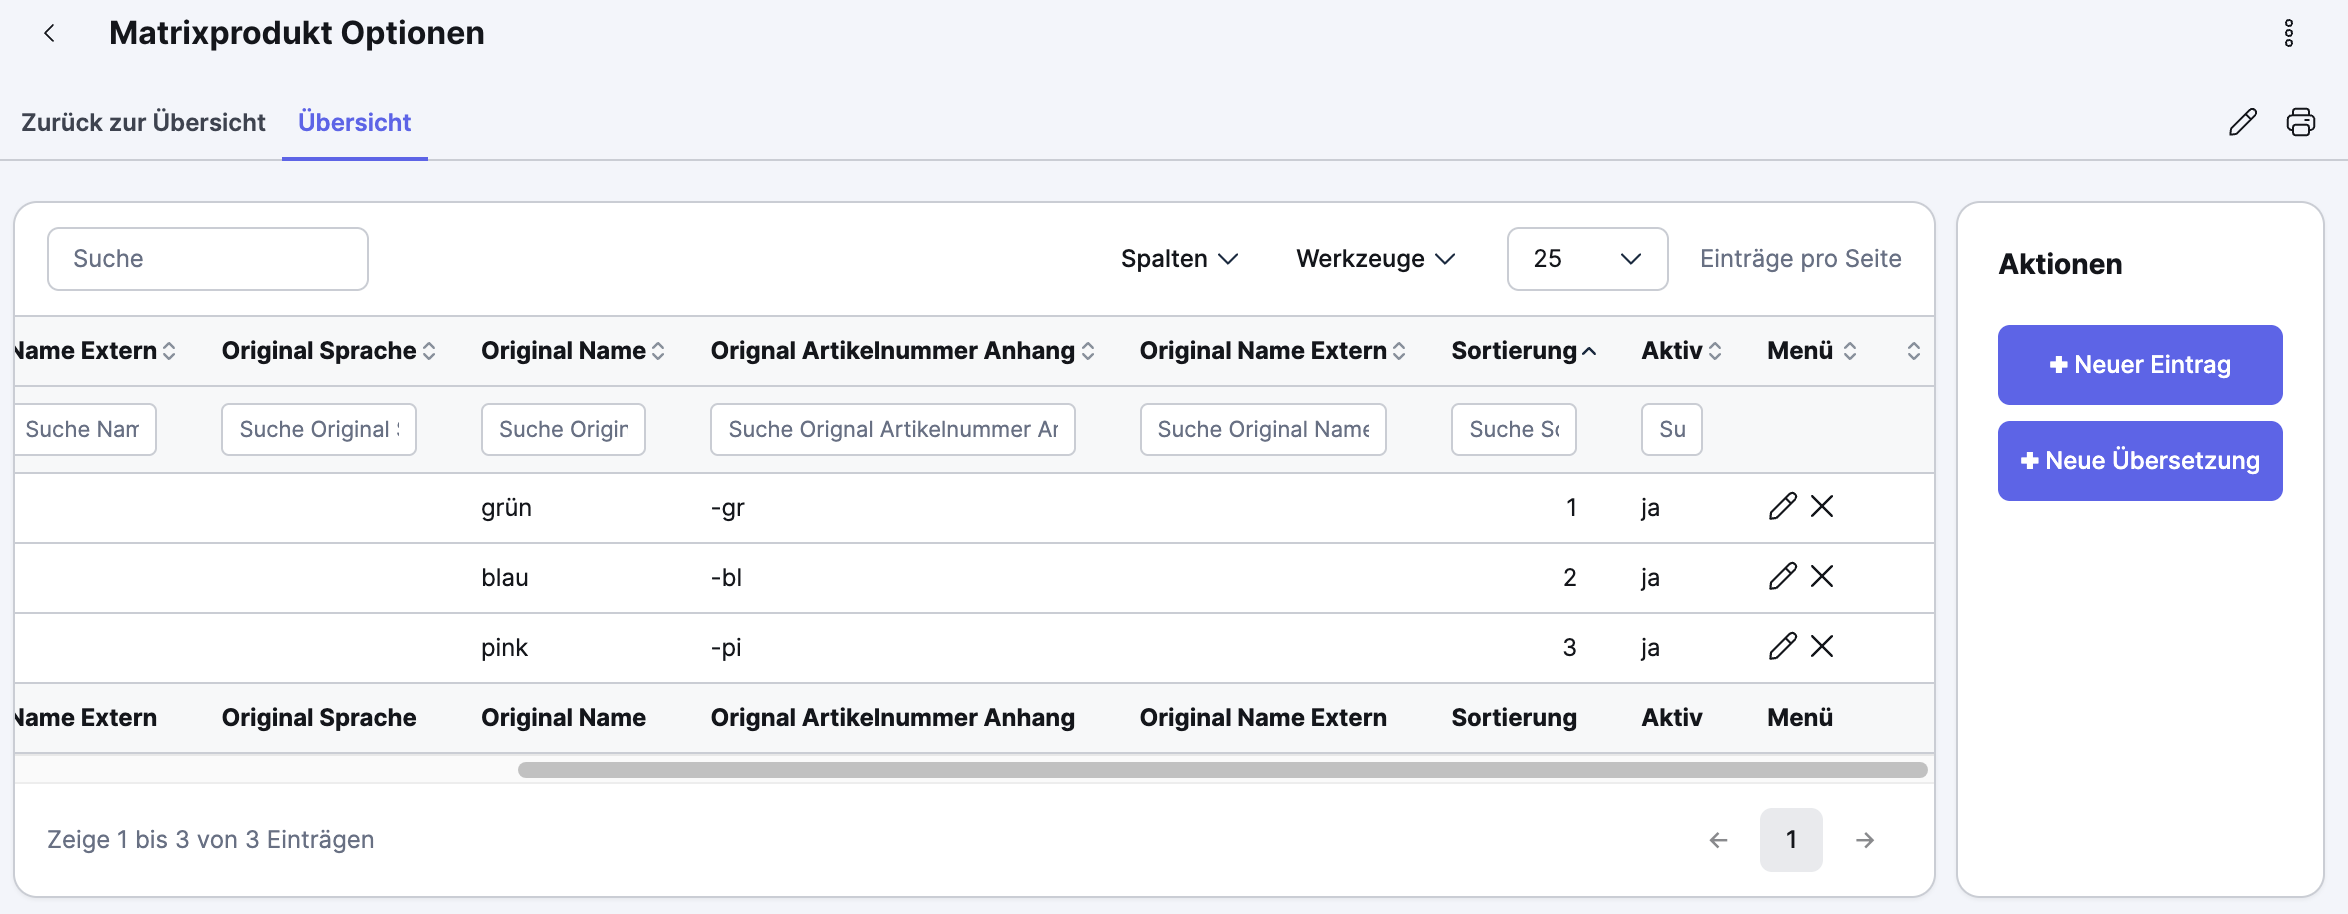Delete the blau entry with the X icon
This screenshot has width=2348, height=914.
point(1822,577)
